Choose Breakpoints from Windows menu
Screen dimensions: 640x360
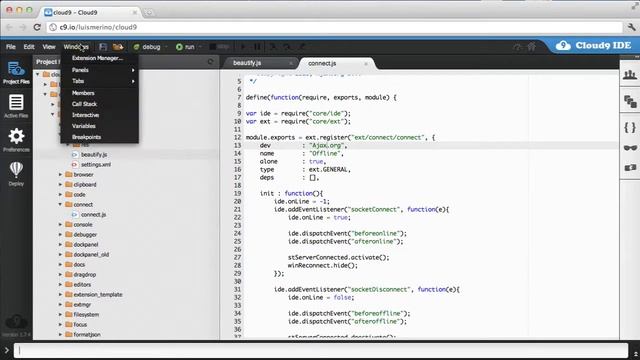[x=100, y=137]
